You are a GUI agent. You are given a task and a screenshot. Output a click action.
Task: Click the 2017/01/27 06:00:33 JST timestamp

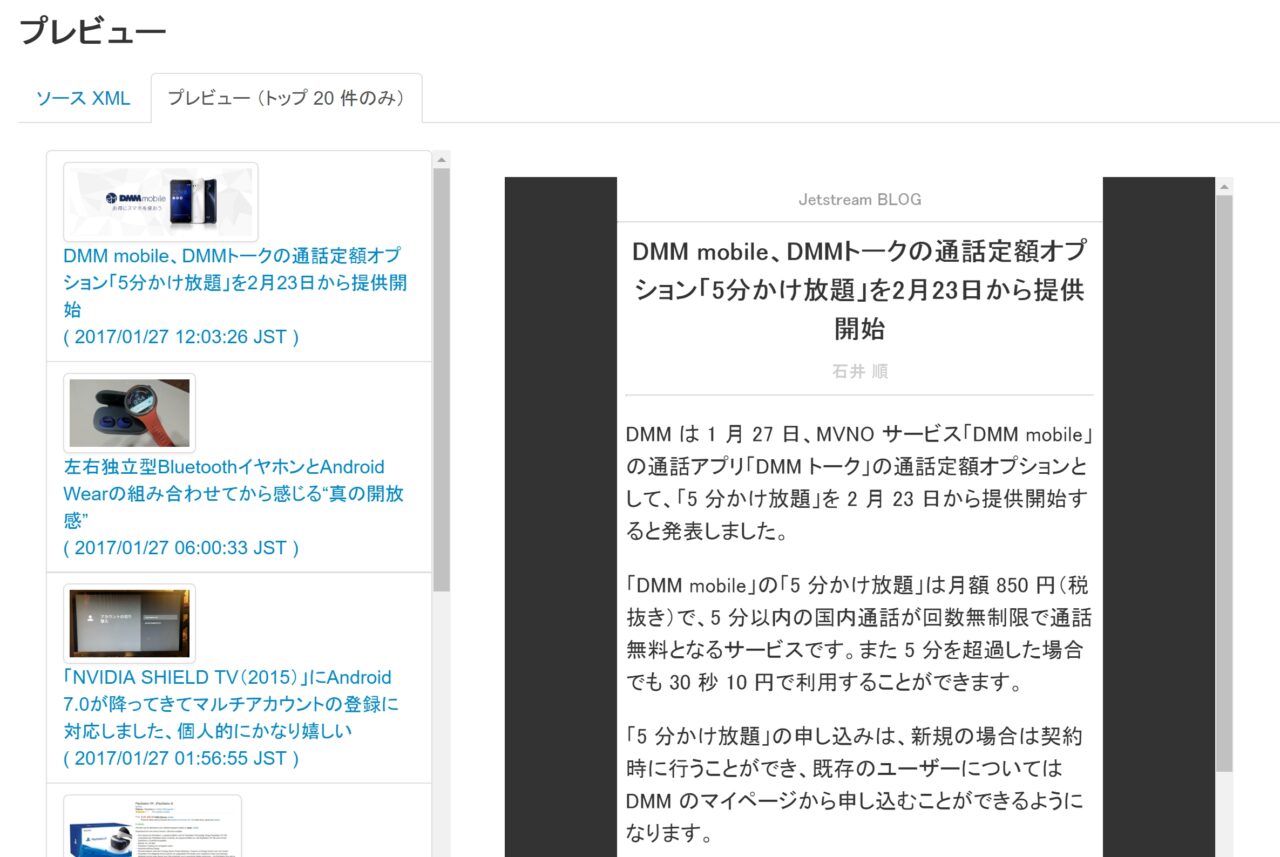pos(181,548)
